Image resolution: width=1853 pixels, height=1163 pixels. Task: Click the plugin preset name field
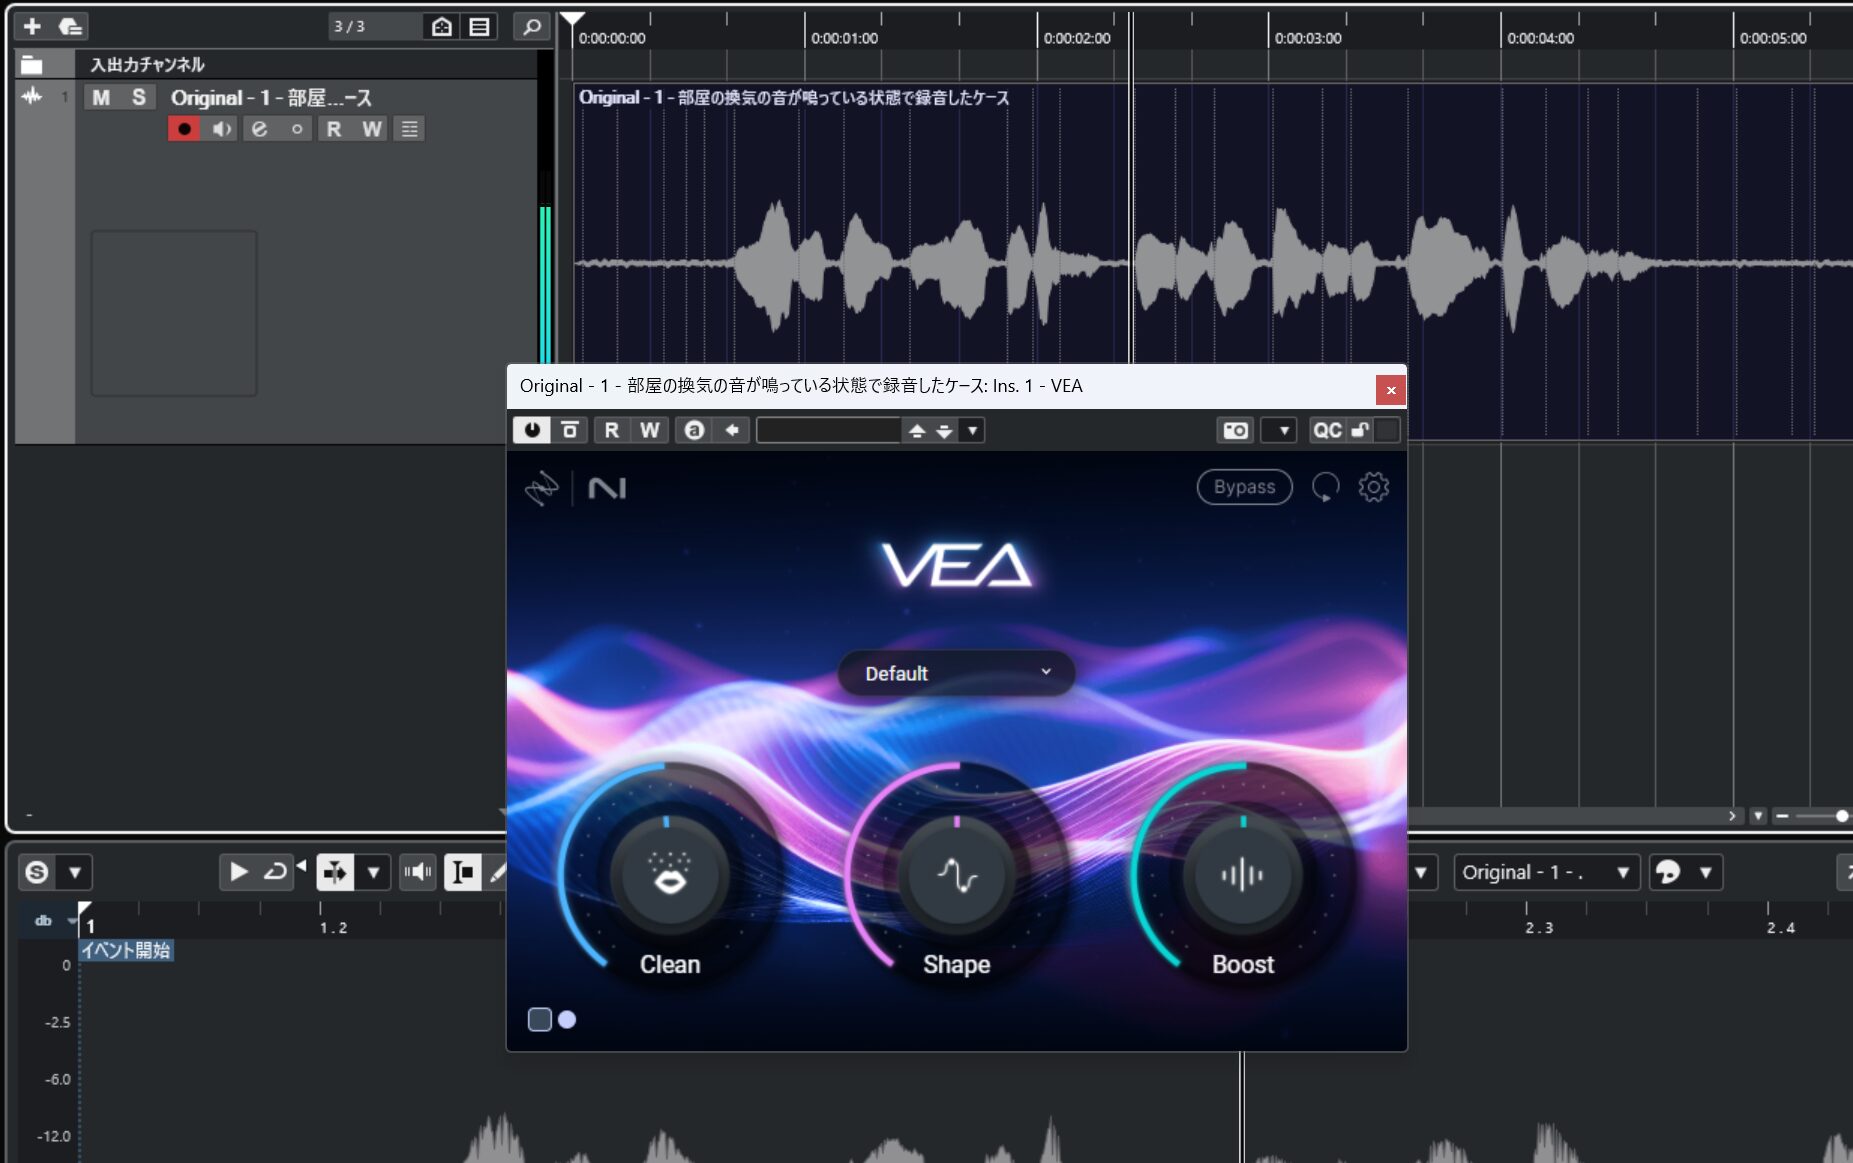[x=829, y=430]
